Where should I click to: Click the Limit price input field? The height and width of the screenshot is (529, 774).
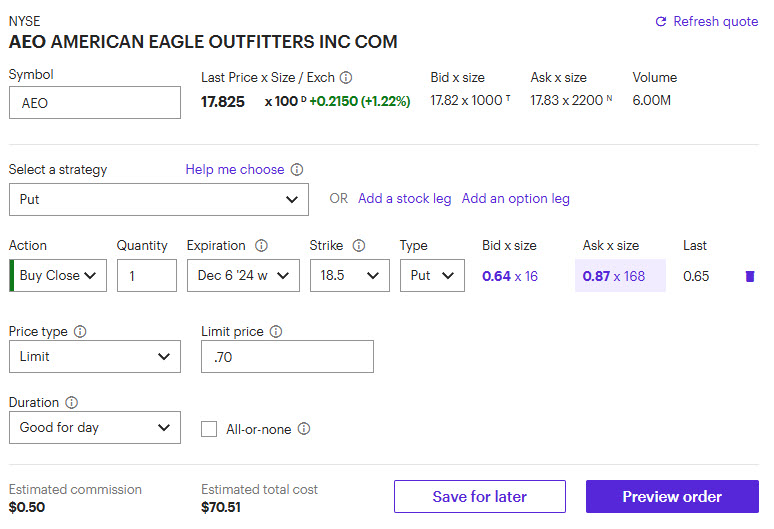pyautogui.click(x=288, y=357)
